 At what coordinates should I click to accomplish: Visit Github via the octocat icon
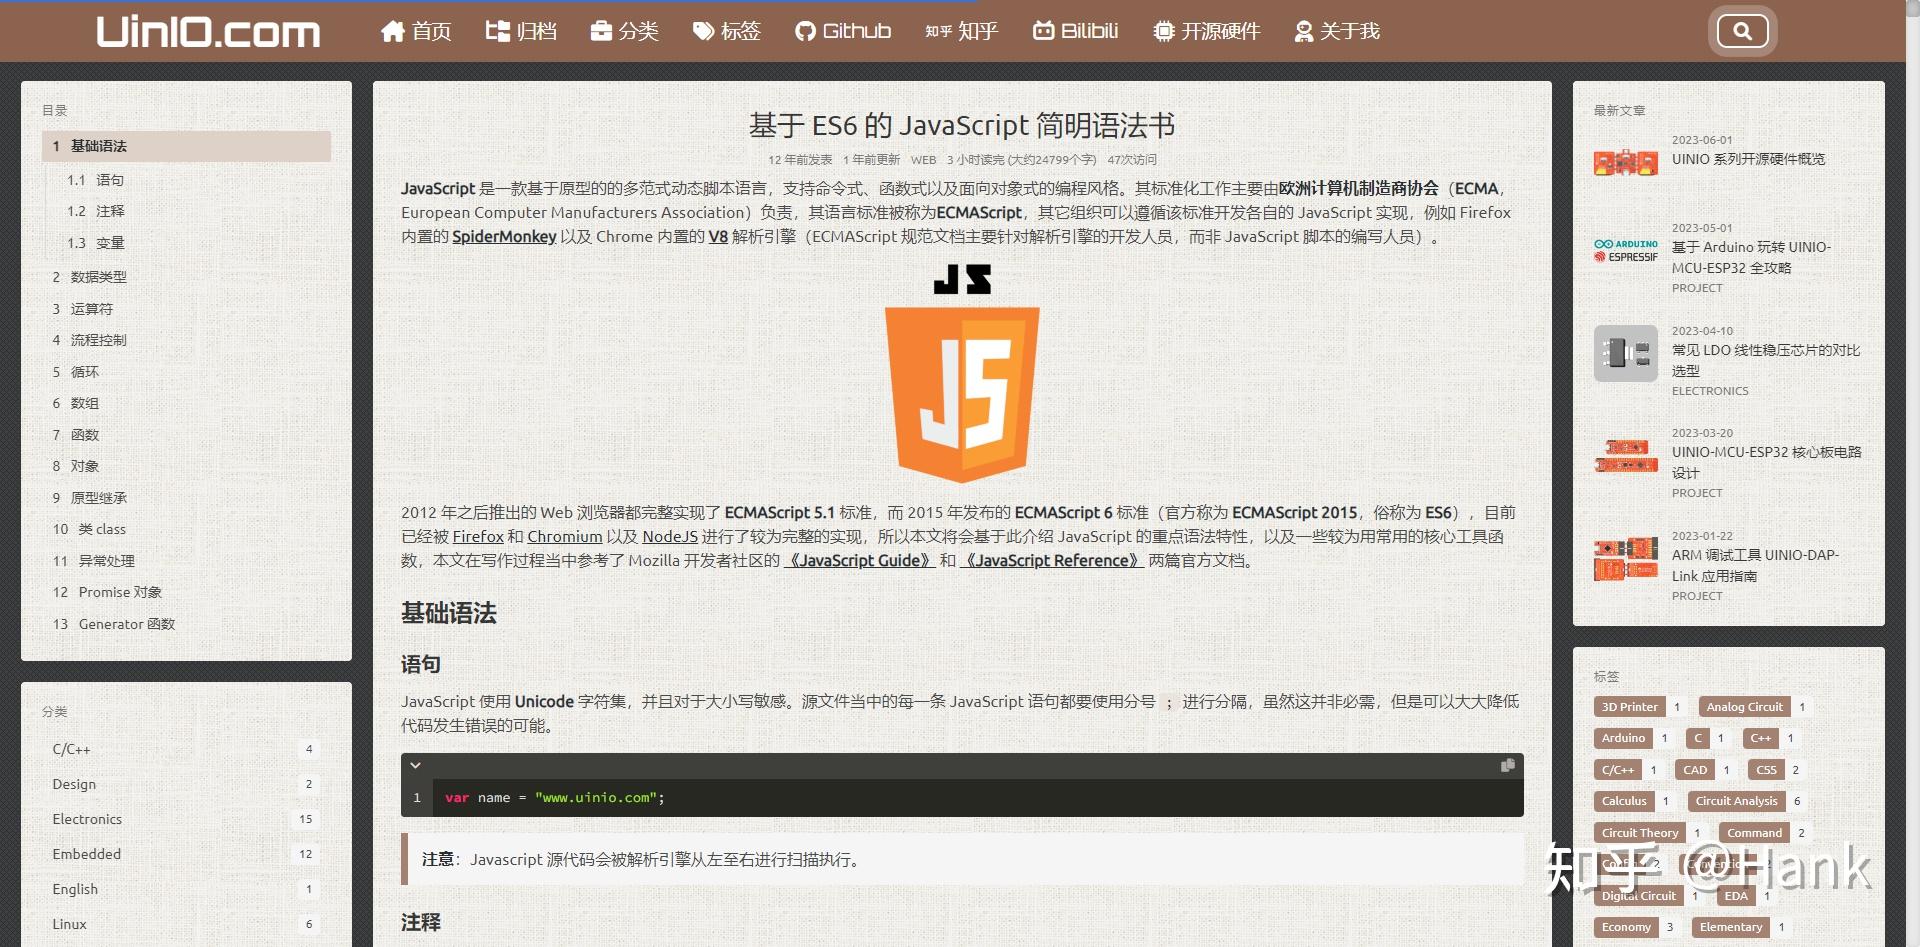tap(805, 31)
